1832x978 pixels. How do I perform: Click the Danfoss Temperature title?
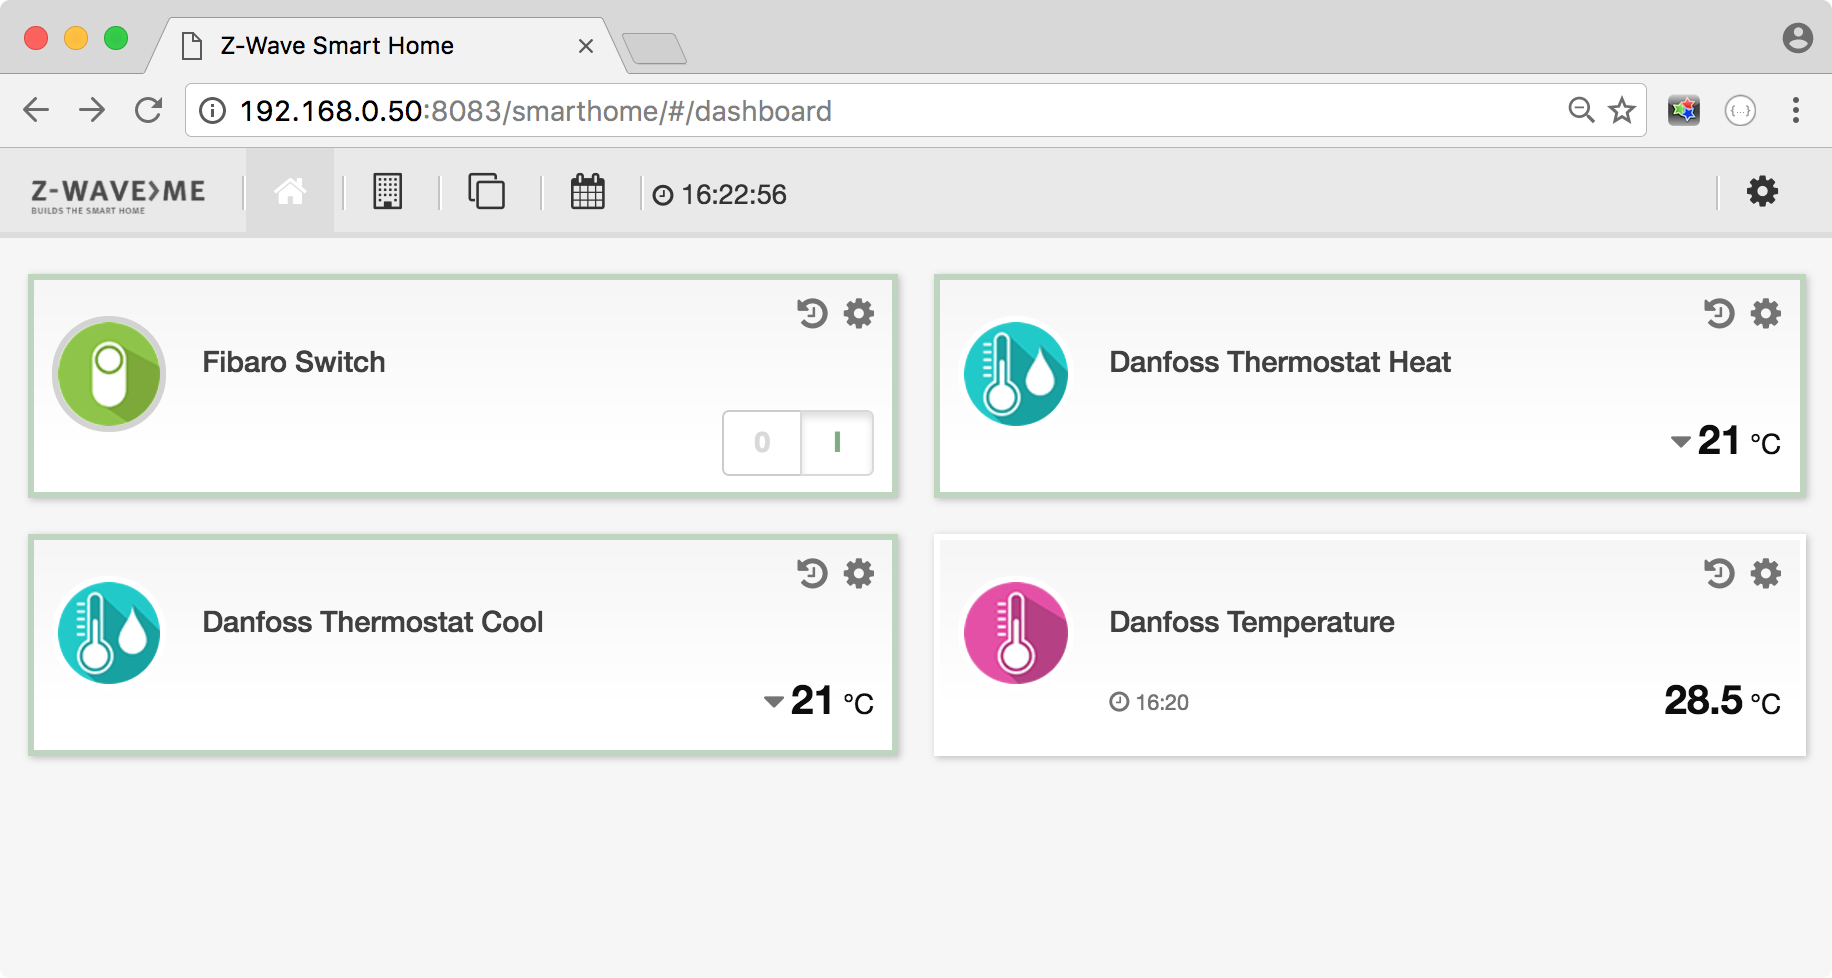click(1252, 622)
